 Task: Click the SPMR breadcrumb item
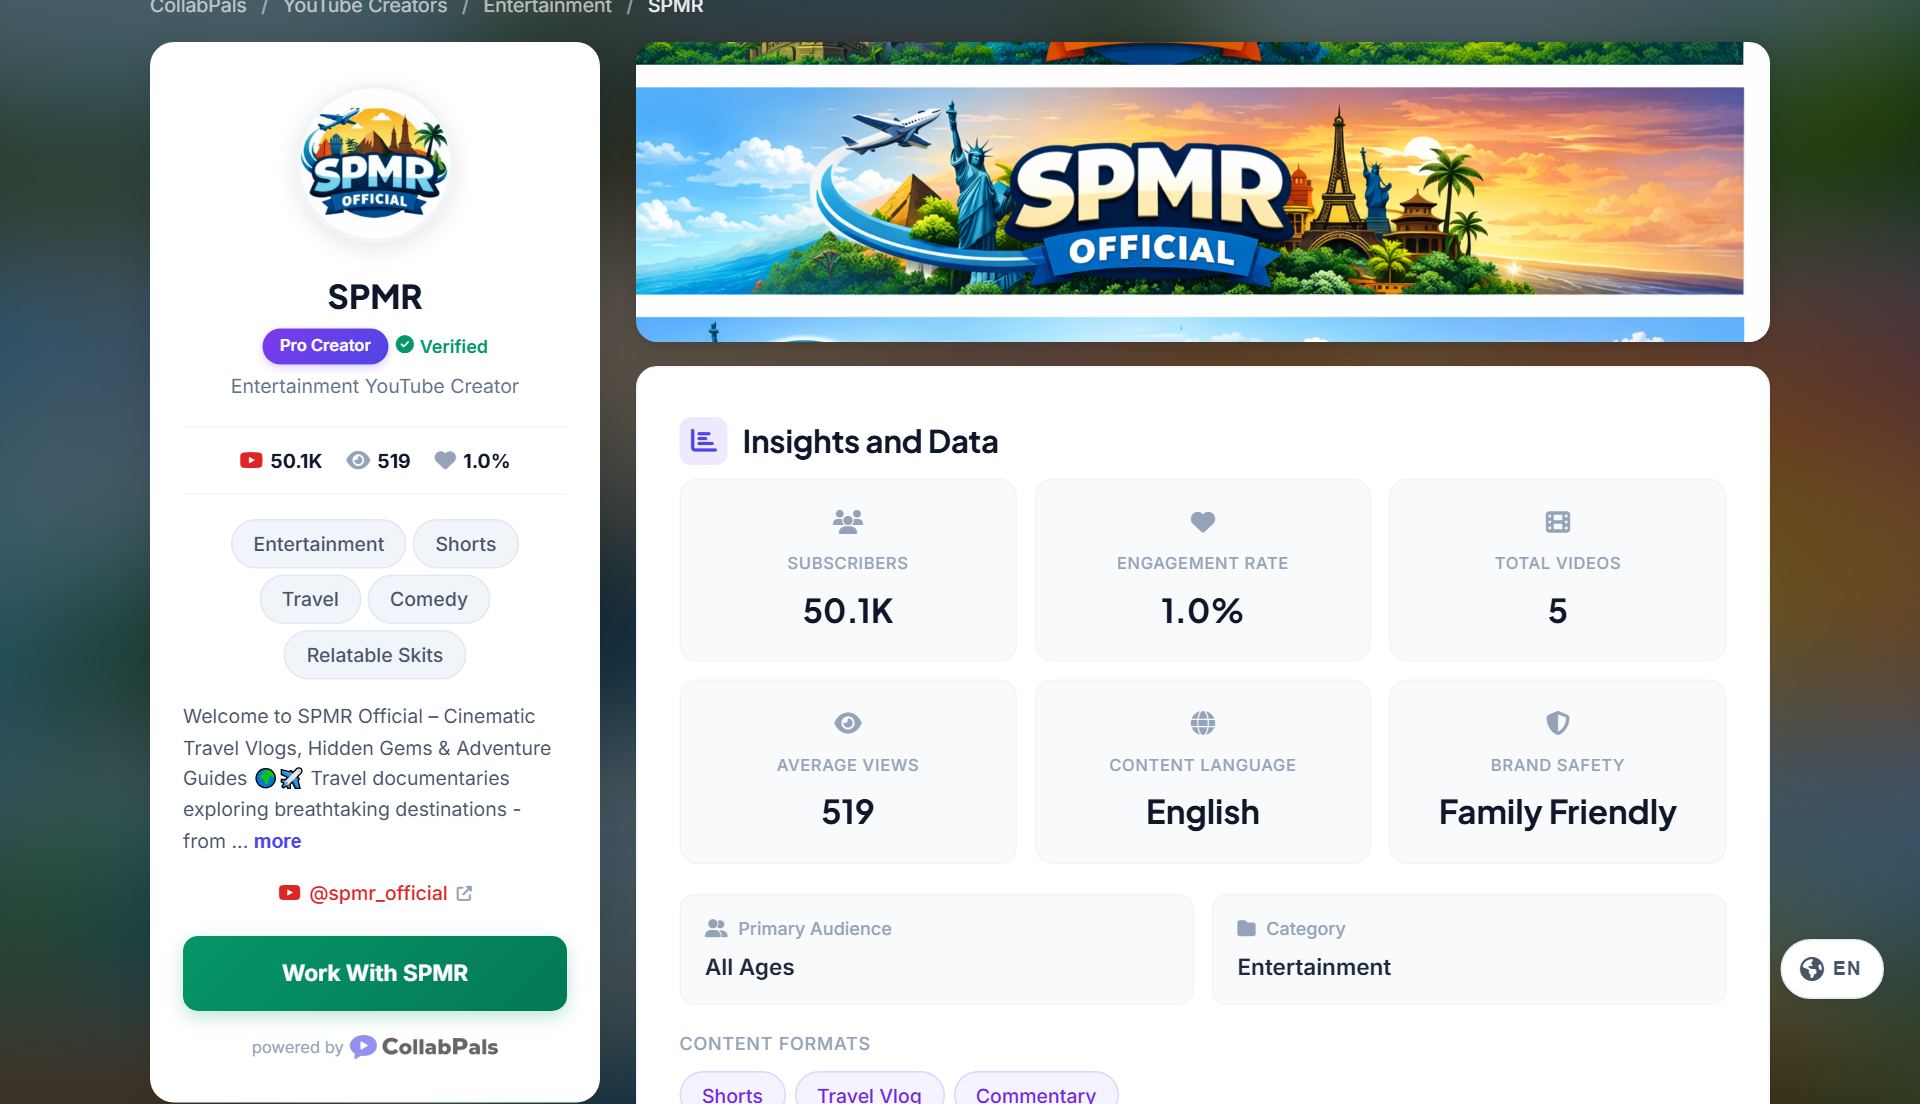pyautogui.click(x=676, y=7)
